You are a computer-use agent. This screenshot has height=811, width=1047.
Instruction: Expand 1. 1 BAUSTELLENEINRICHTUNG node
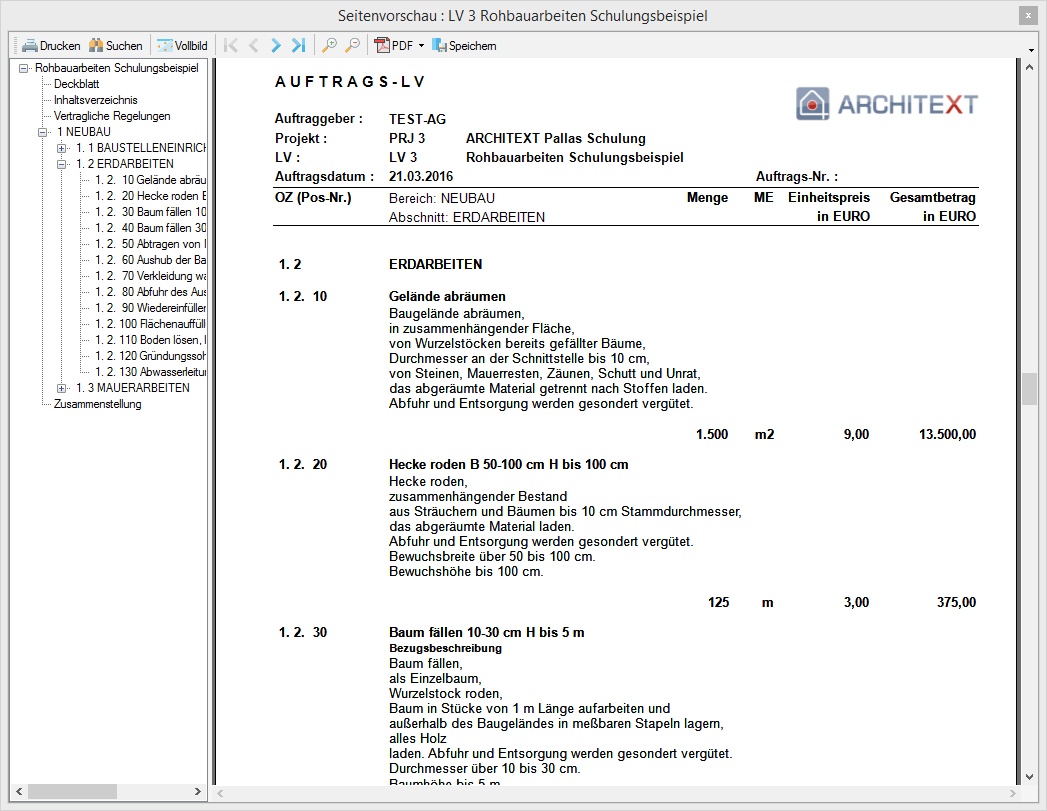[61, 148]
